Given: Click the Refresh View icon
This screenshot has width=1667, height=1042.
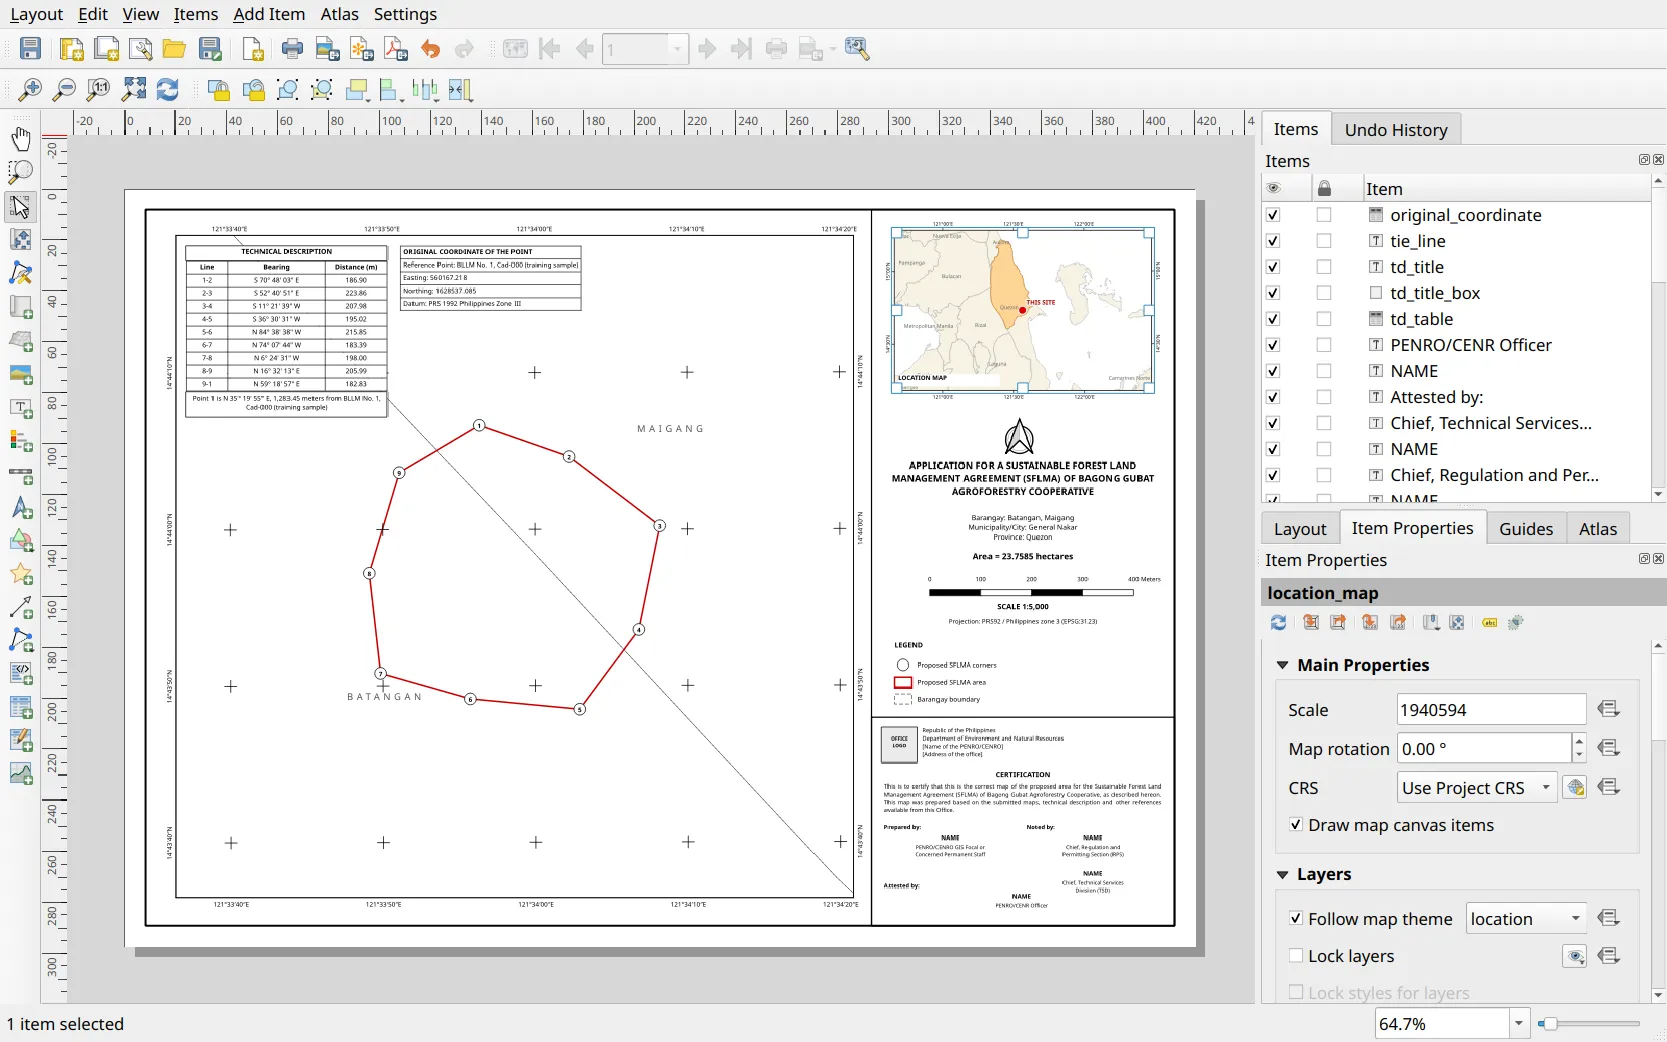Looking at the screenshot, I should [167, 90].
